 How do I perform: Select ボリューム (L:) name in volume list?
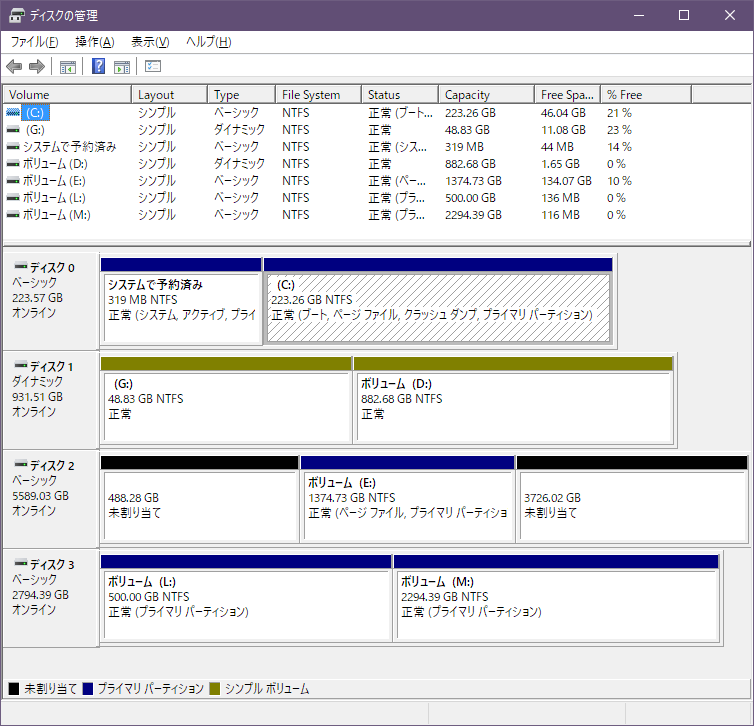click(54, 198)
